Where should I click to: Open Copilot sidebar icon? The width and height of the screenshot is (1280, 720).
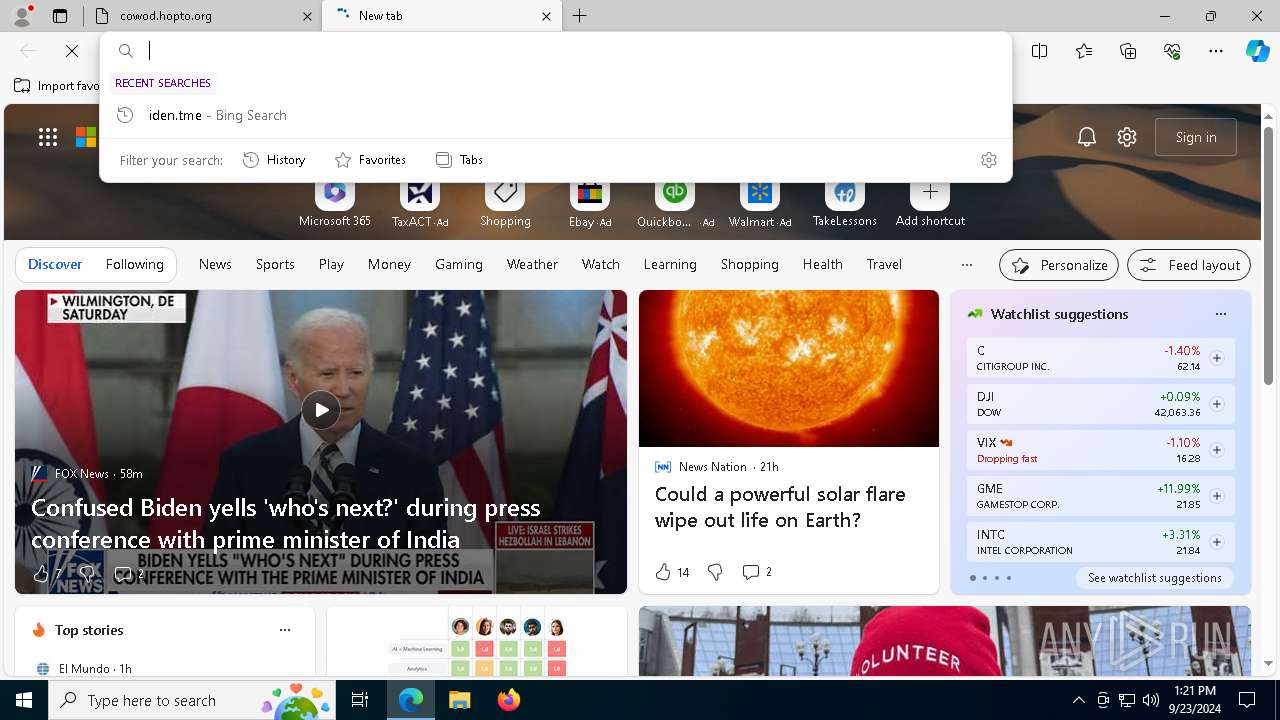pos(1258,51)
